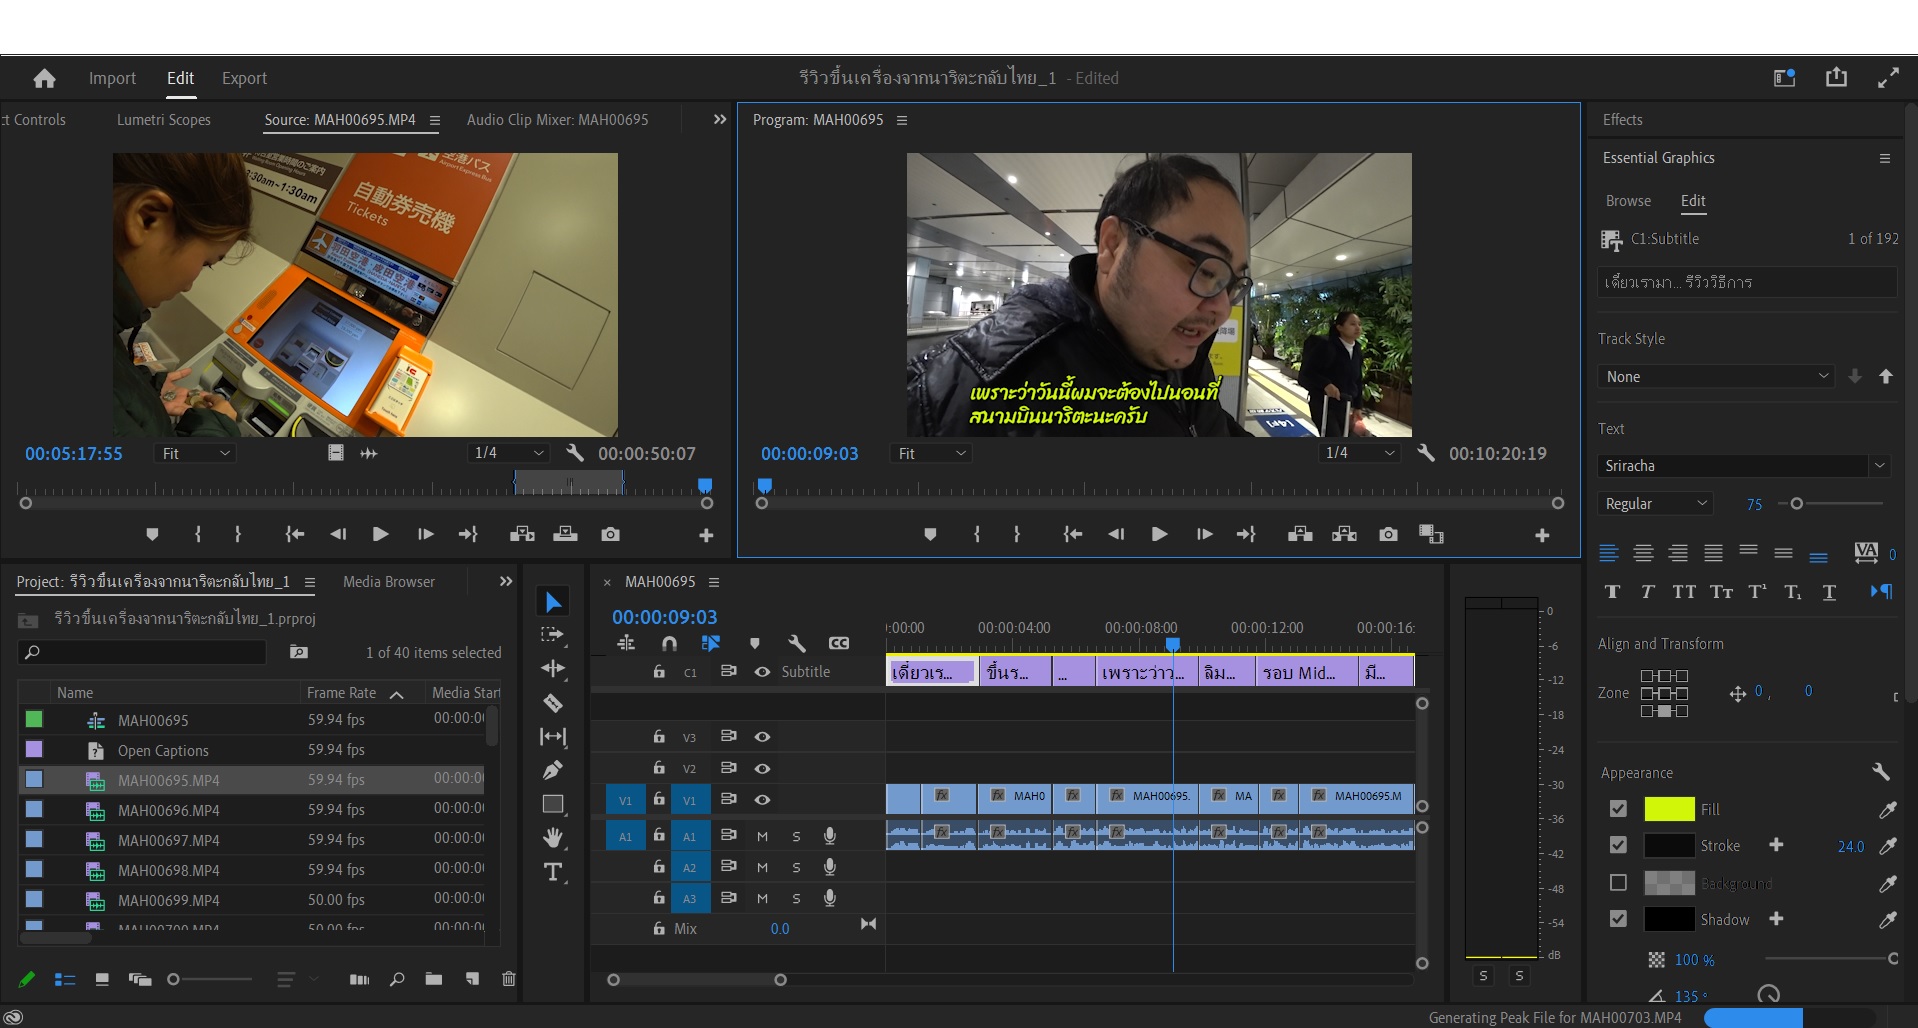
Task: Click the Appearance wrench settings icon
Action: coord(1880,771)
